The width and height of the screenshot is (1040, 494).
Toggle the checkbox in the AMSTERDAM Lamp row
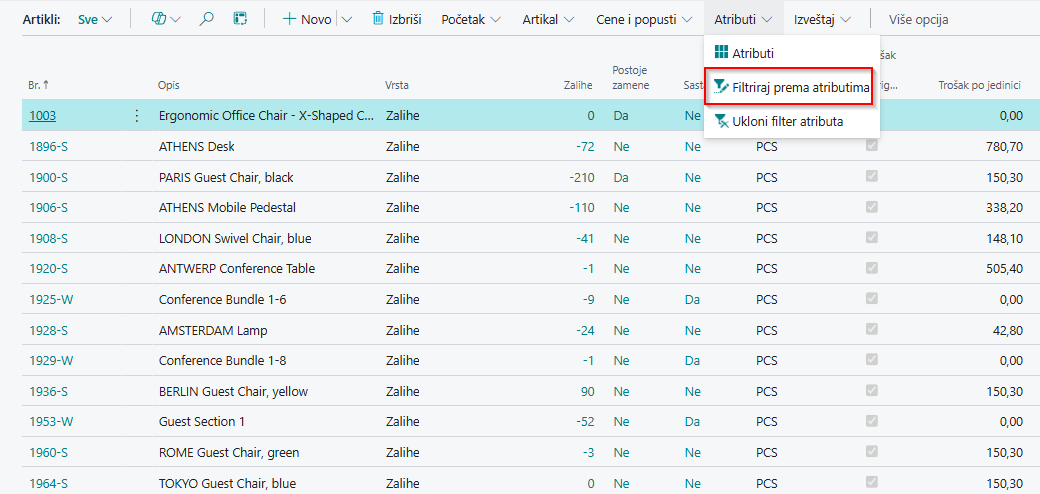click(871, 330)
